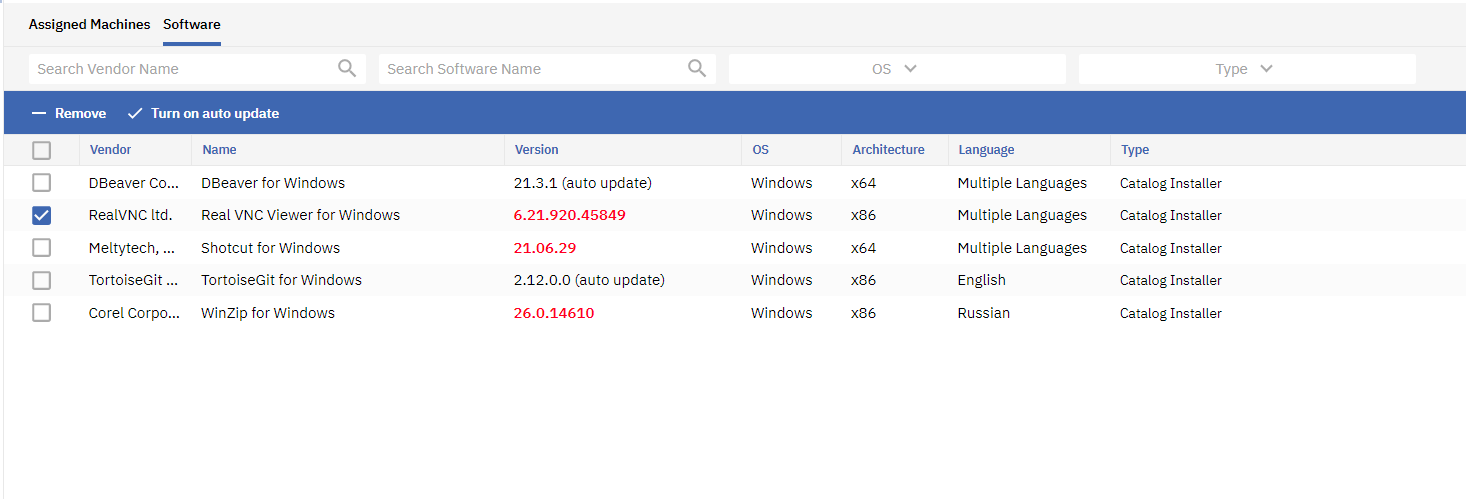Check the Shotcut for Windows row checkbox

pos(41,248)
